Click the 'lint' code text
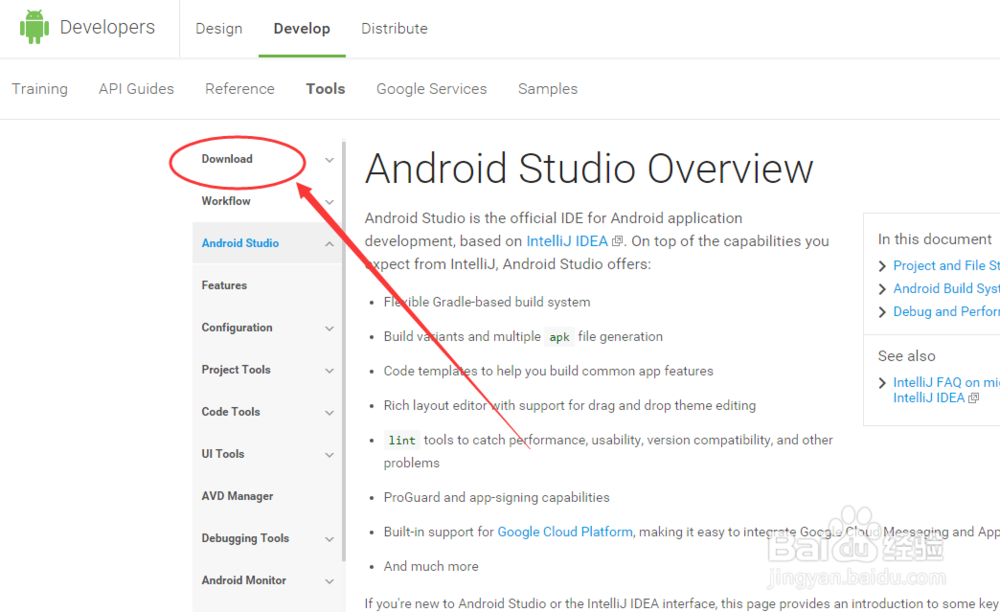1000x612 pixels. pos(402,441)
